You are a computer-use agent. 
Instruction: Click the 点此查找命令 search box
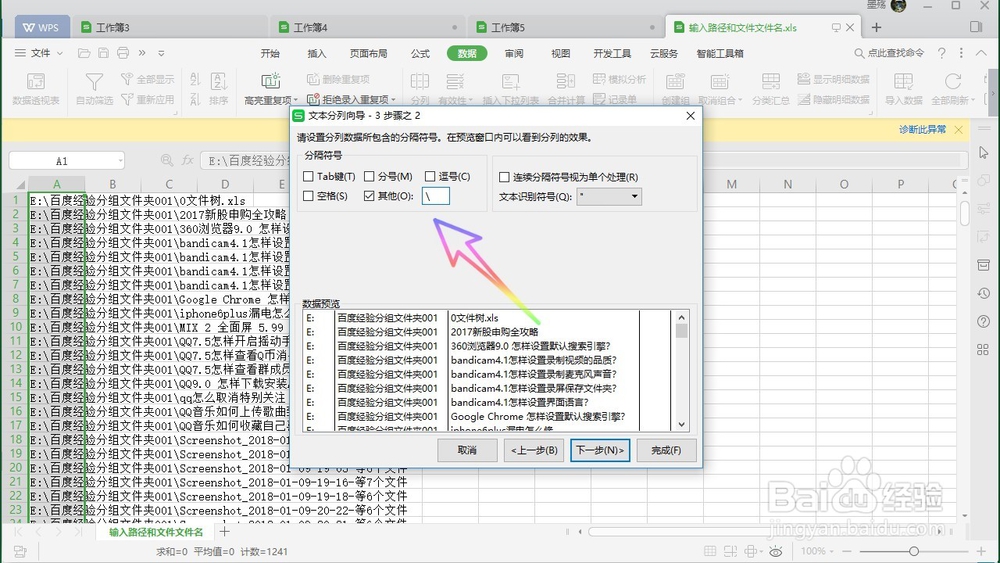(890, 53)
